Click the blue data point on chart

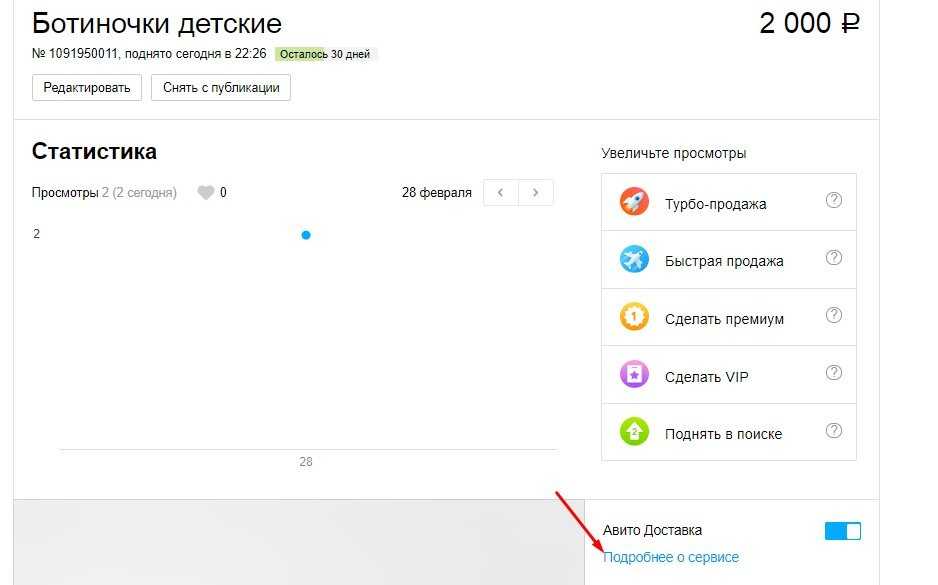coord(306,235)
